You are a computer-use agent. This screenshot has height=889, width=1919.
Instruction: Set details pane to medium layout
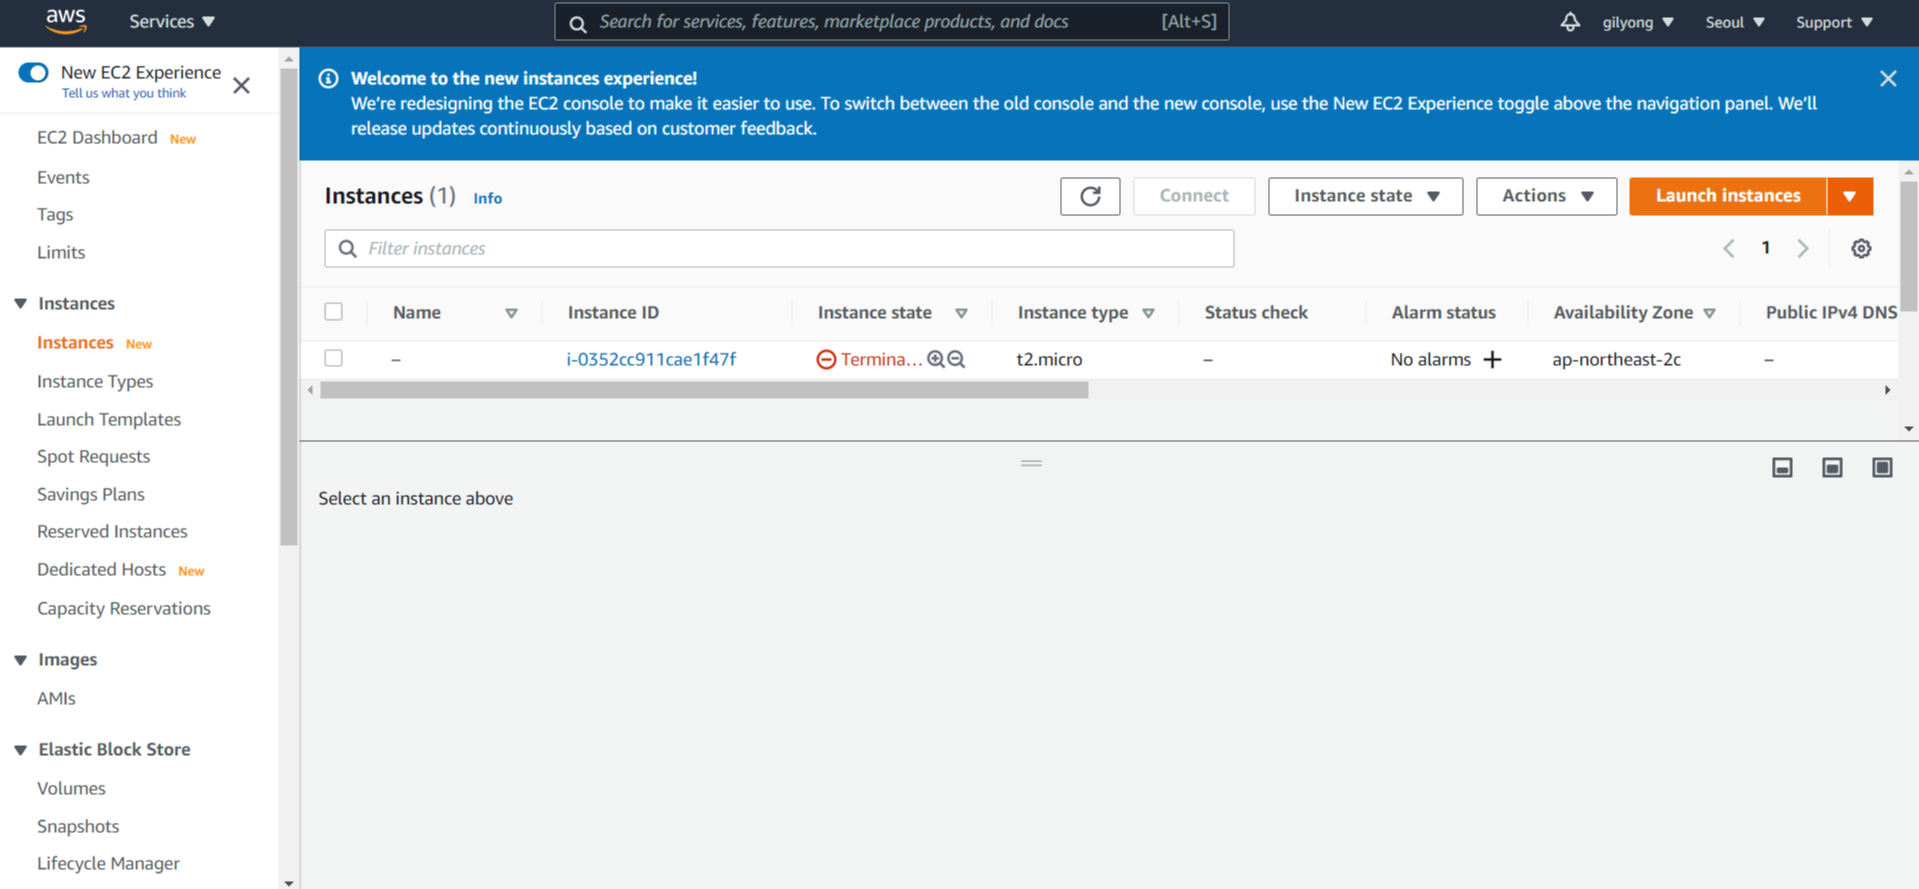coord(1832,467)
